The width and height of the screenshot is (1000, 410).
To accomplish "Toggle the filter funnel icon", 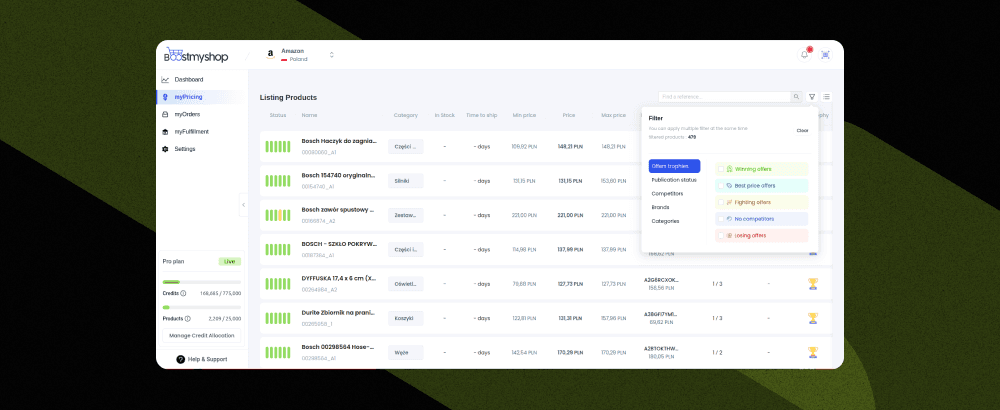I will [x=812, y=97].
